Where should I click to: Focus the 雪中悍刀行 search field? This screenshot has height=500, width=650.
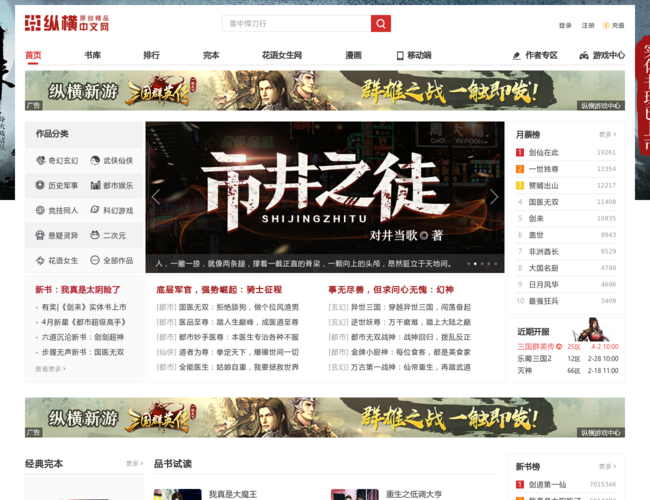[297, 24]
